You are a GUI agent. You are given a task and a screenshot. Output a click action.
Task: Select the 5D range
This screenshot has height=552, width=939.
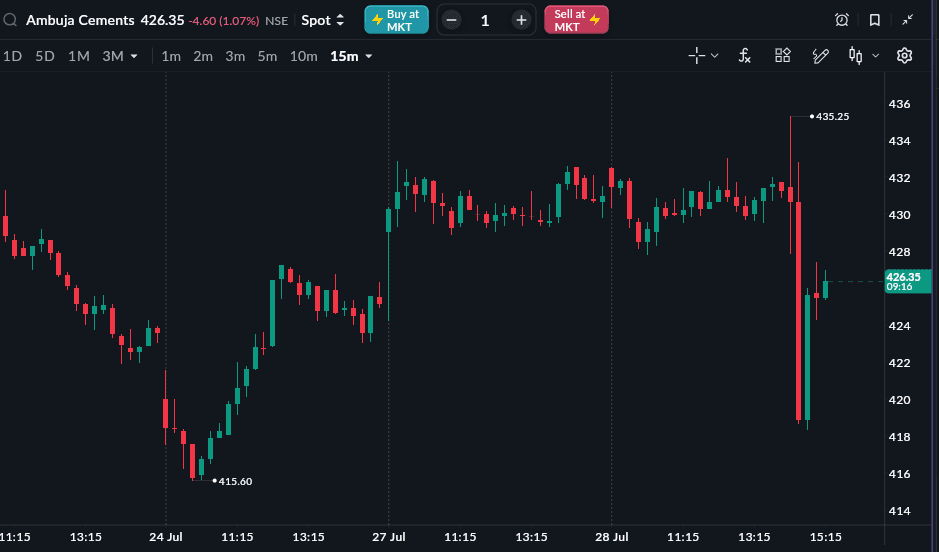tap(45, 56)
